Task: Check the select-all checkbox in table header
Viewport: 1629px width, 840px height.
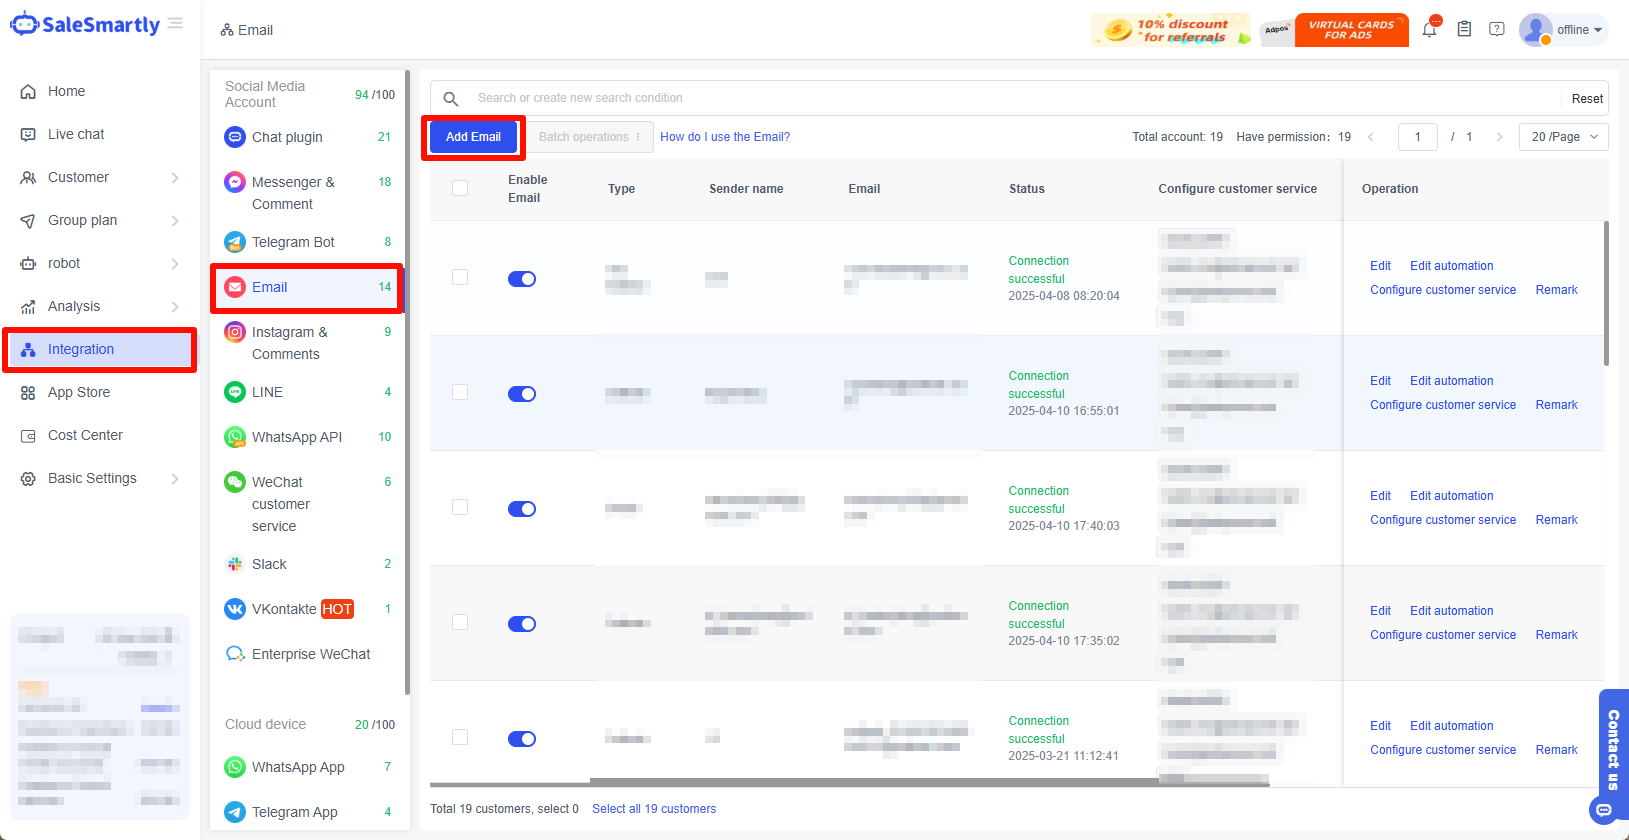Action: tap(460, 188)
